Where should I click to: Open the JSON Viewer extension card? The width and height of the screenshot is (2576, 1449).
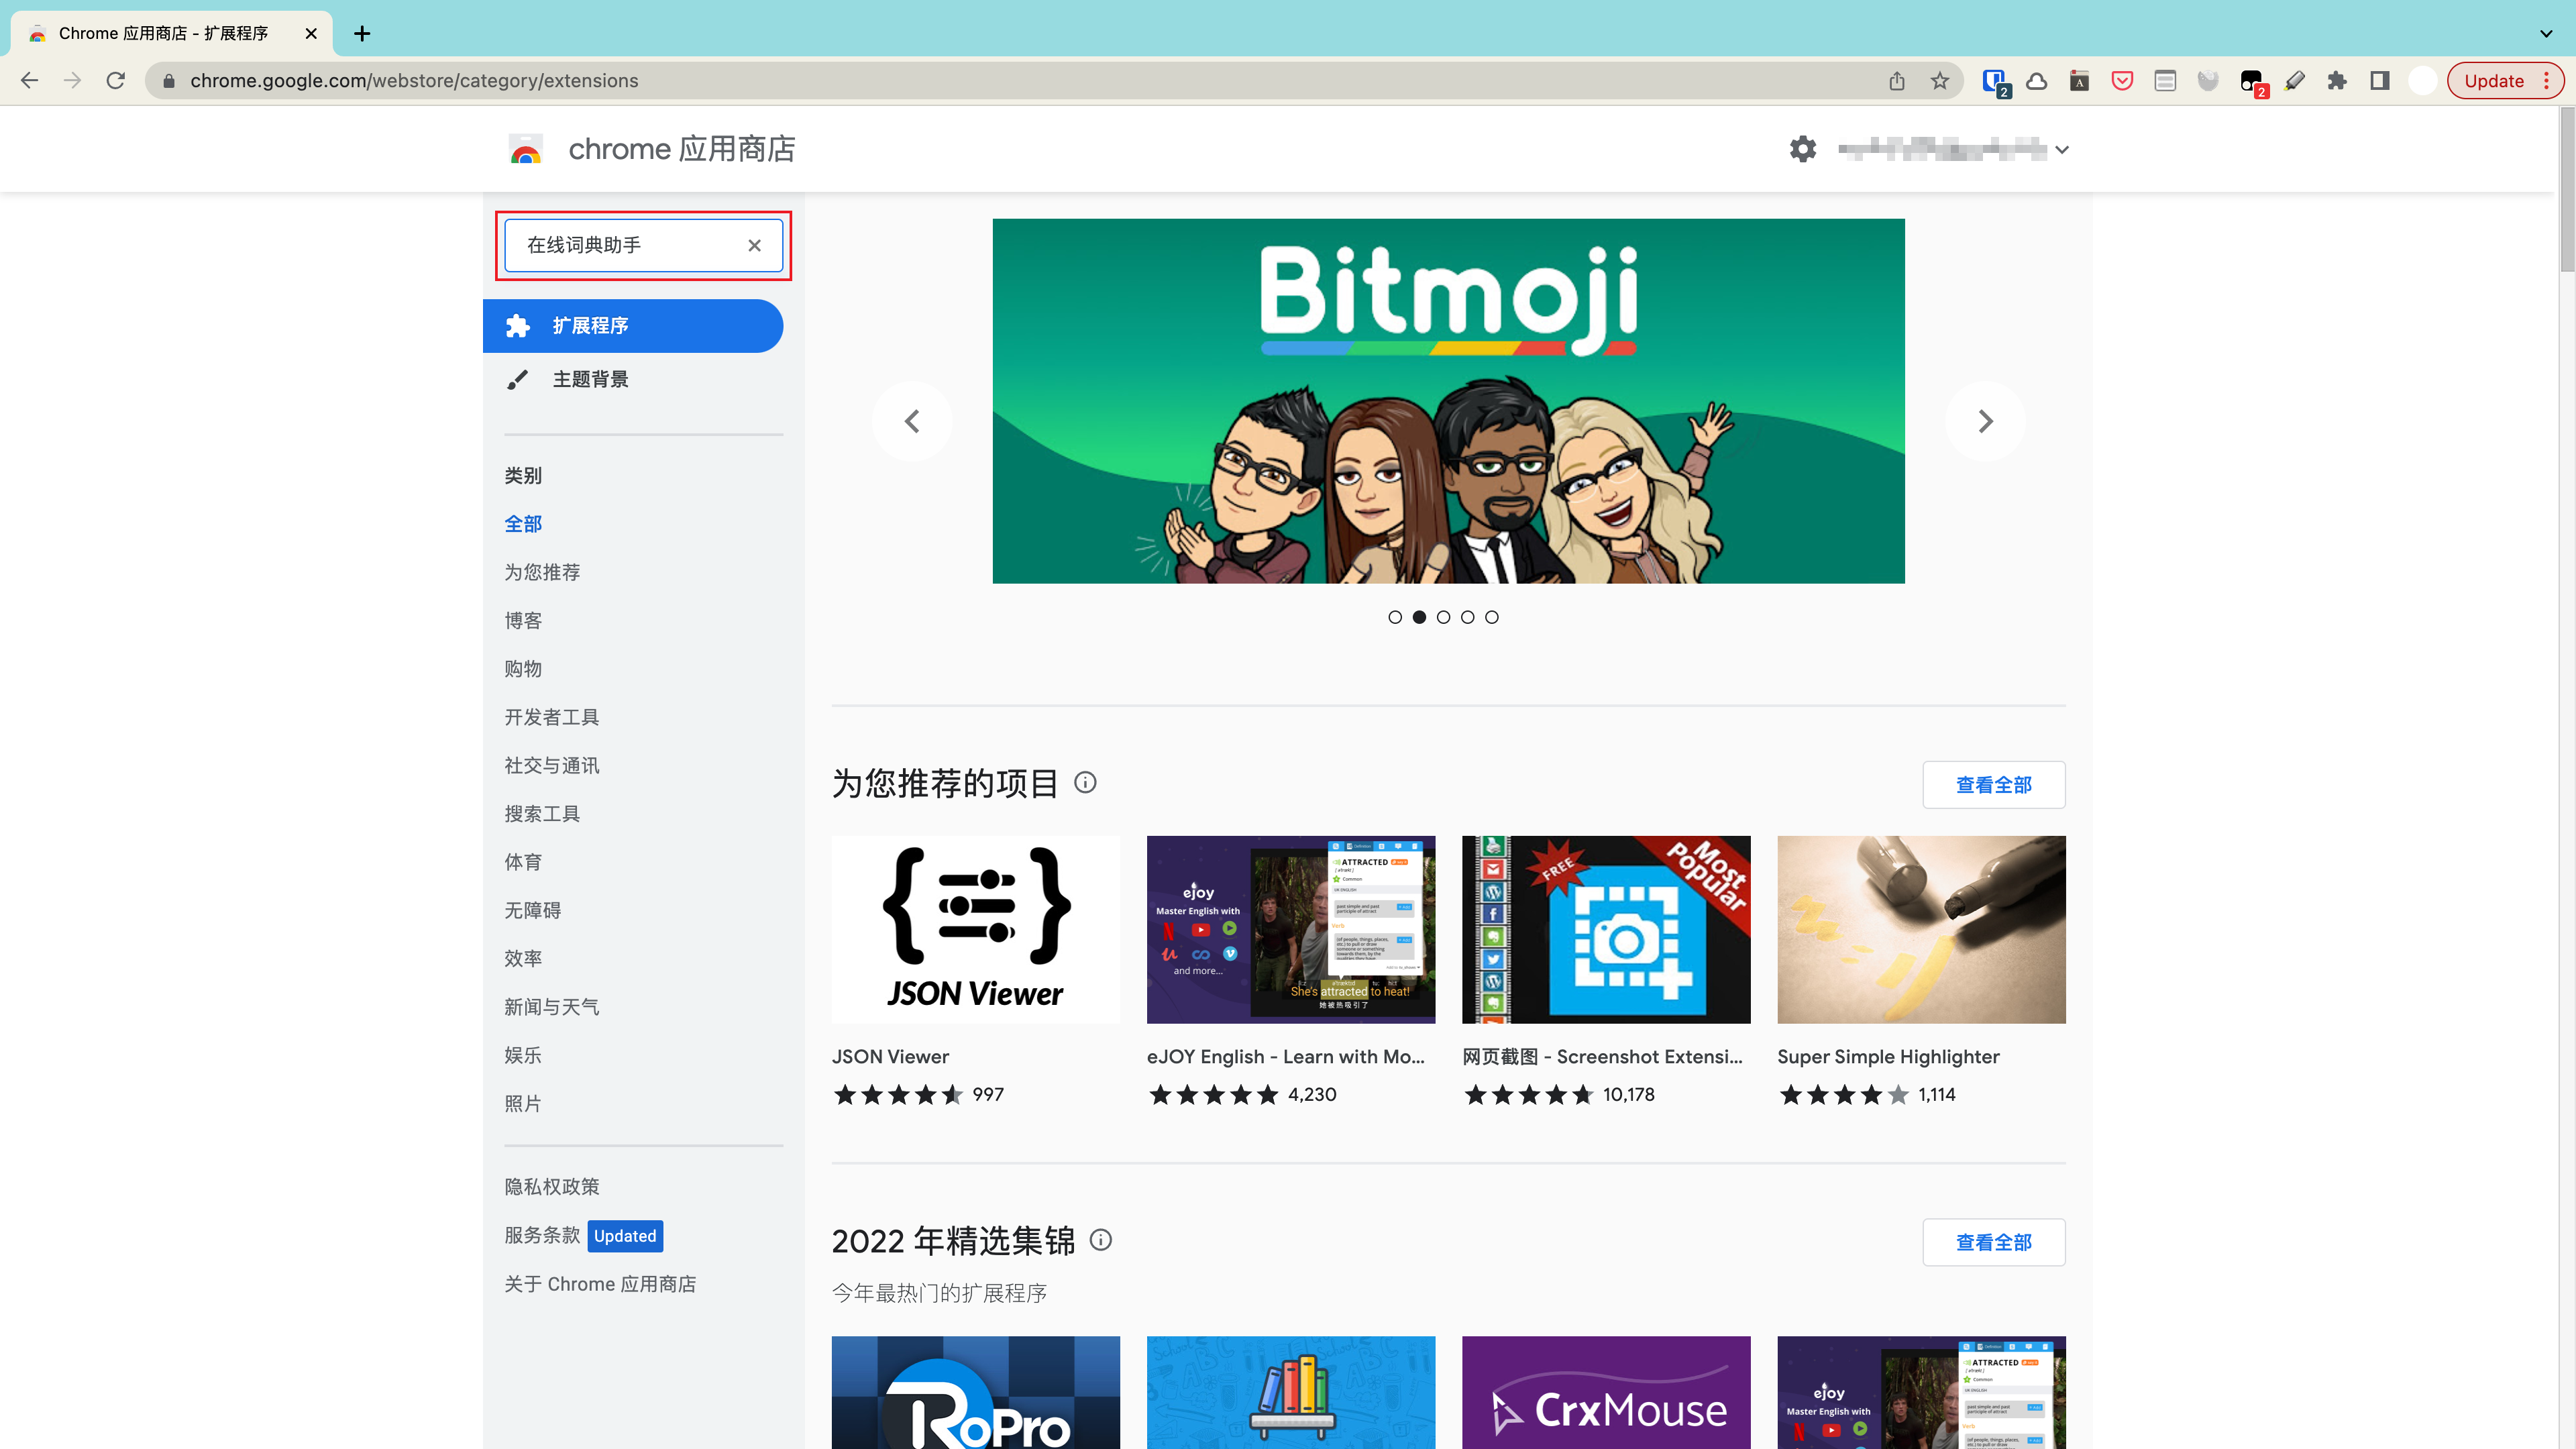(x=976, y=970)
